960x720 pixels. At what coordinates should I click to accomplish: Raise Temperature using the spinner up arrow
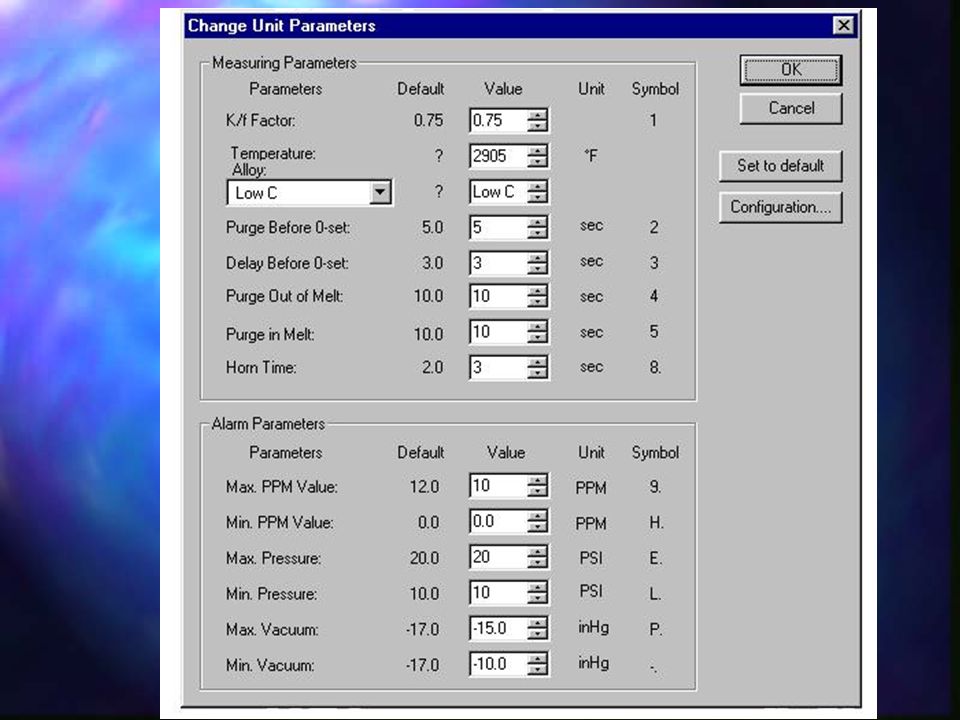(x=538, y=150)
